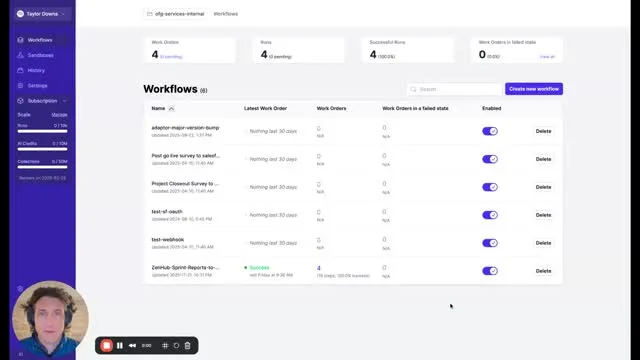Stop the recording with red button
The image size is (640, 360).
point(107,346)
